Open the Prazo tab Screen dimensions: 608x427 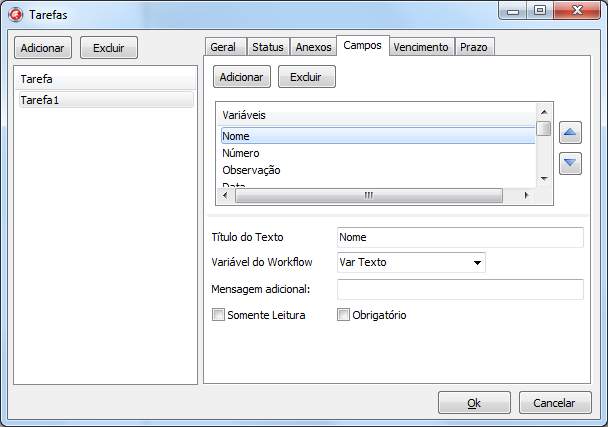[474, 47]
